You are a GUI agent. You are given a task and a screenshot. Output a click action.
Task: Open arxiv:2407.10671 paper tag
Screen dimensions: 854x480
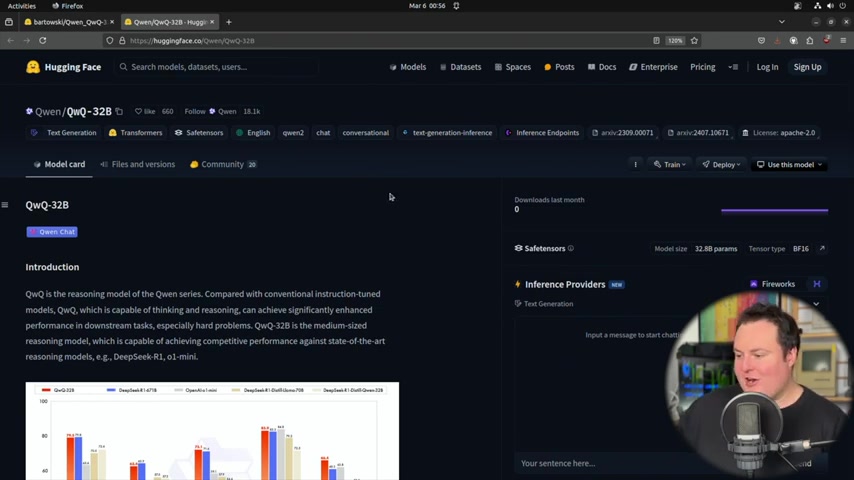698,132
